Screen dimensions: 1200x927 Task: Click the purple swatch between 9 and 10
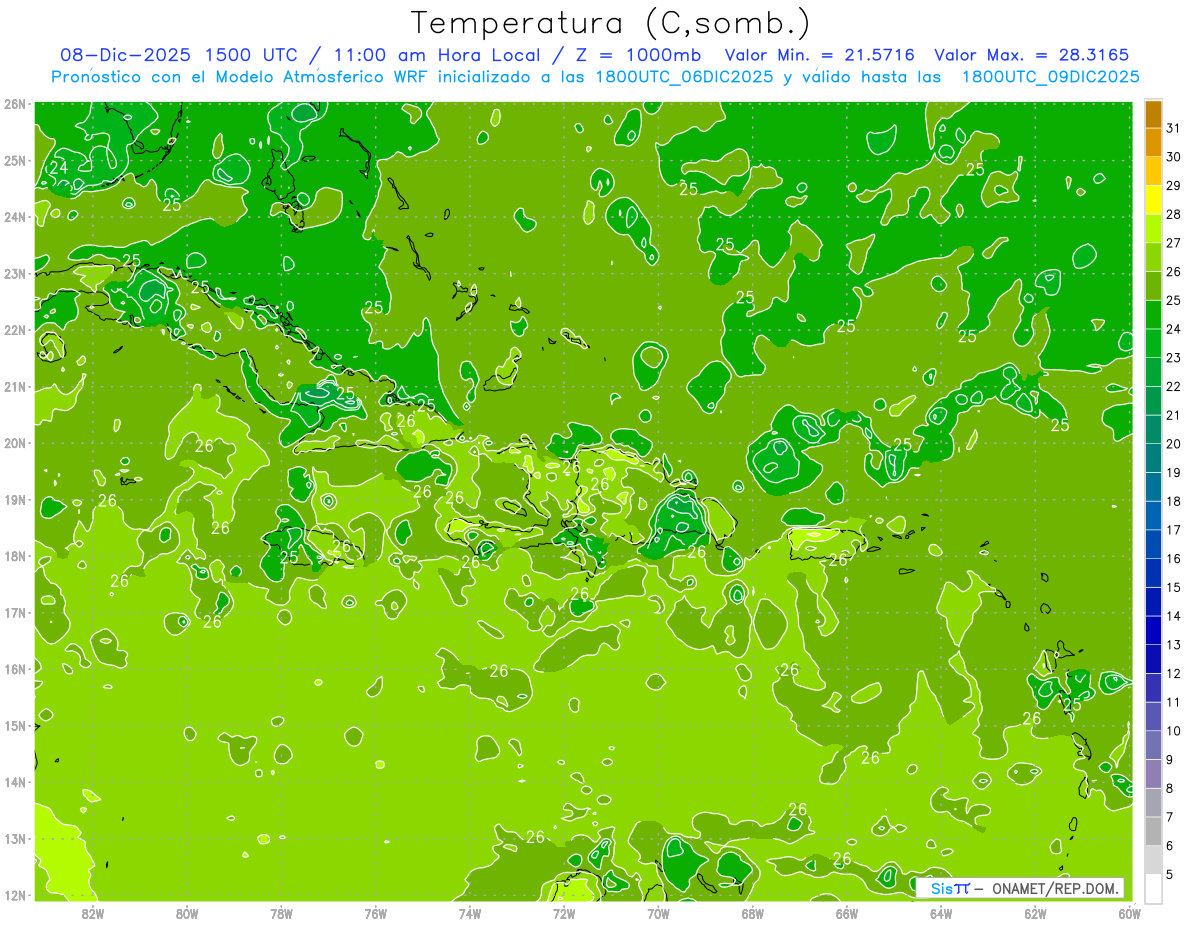tap(1153, 745)
